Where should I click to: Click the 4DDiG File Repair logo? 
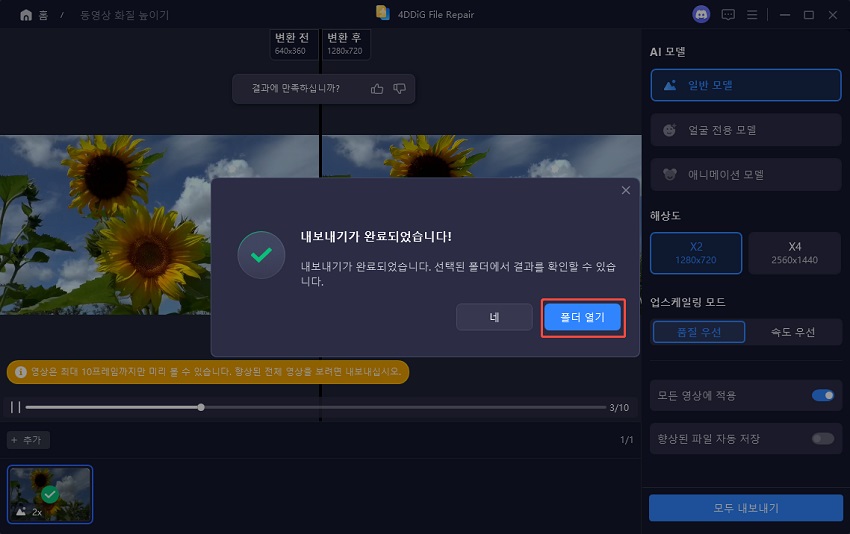coord(383,13)
